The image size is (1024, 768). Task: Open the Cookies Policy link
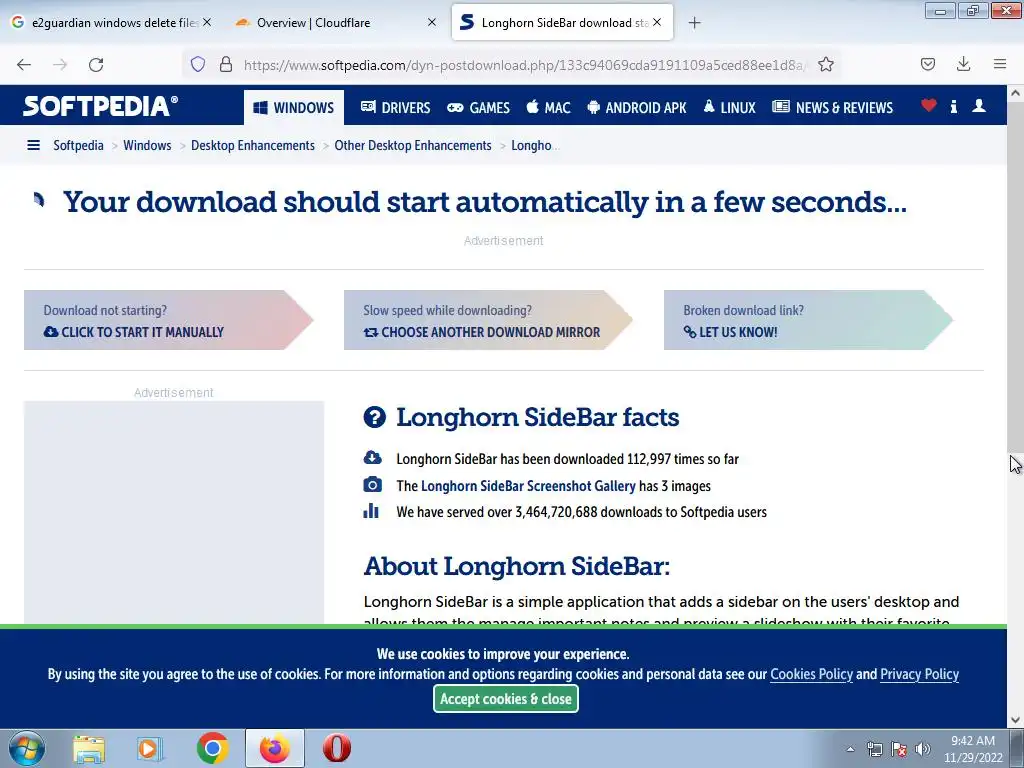pyautogui.click(x=811, y=674)
